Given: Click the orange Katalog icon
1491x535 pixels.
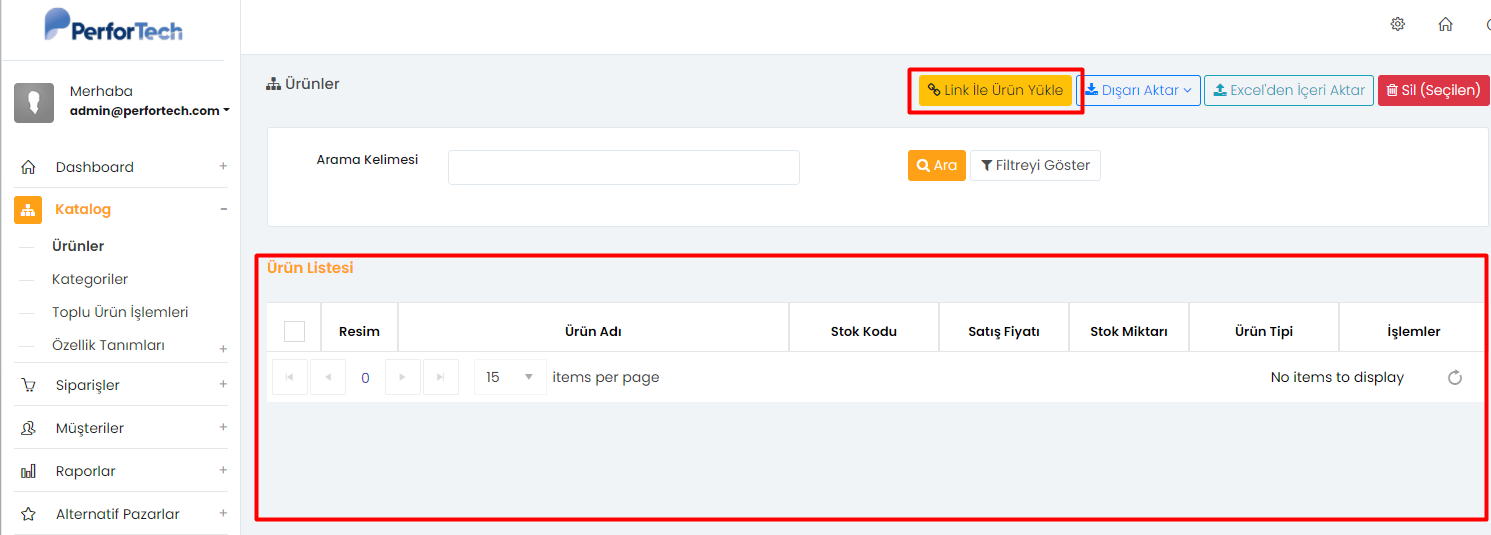Looking at the screenshot, I should [x=28, y=209].
